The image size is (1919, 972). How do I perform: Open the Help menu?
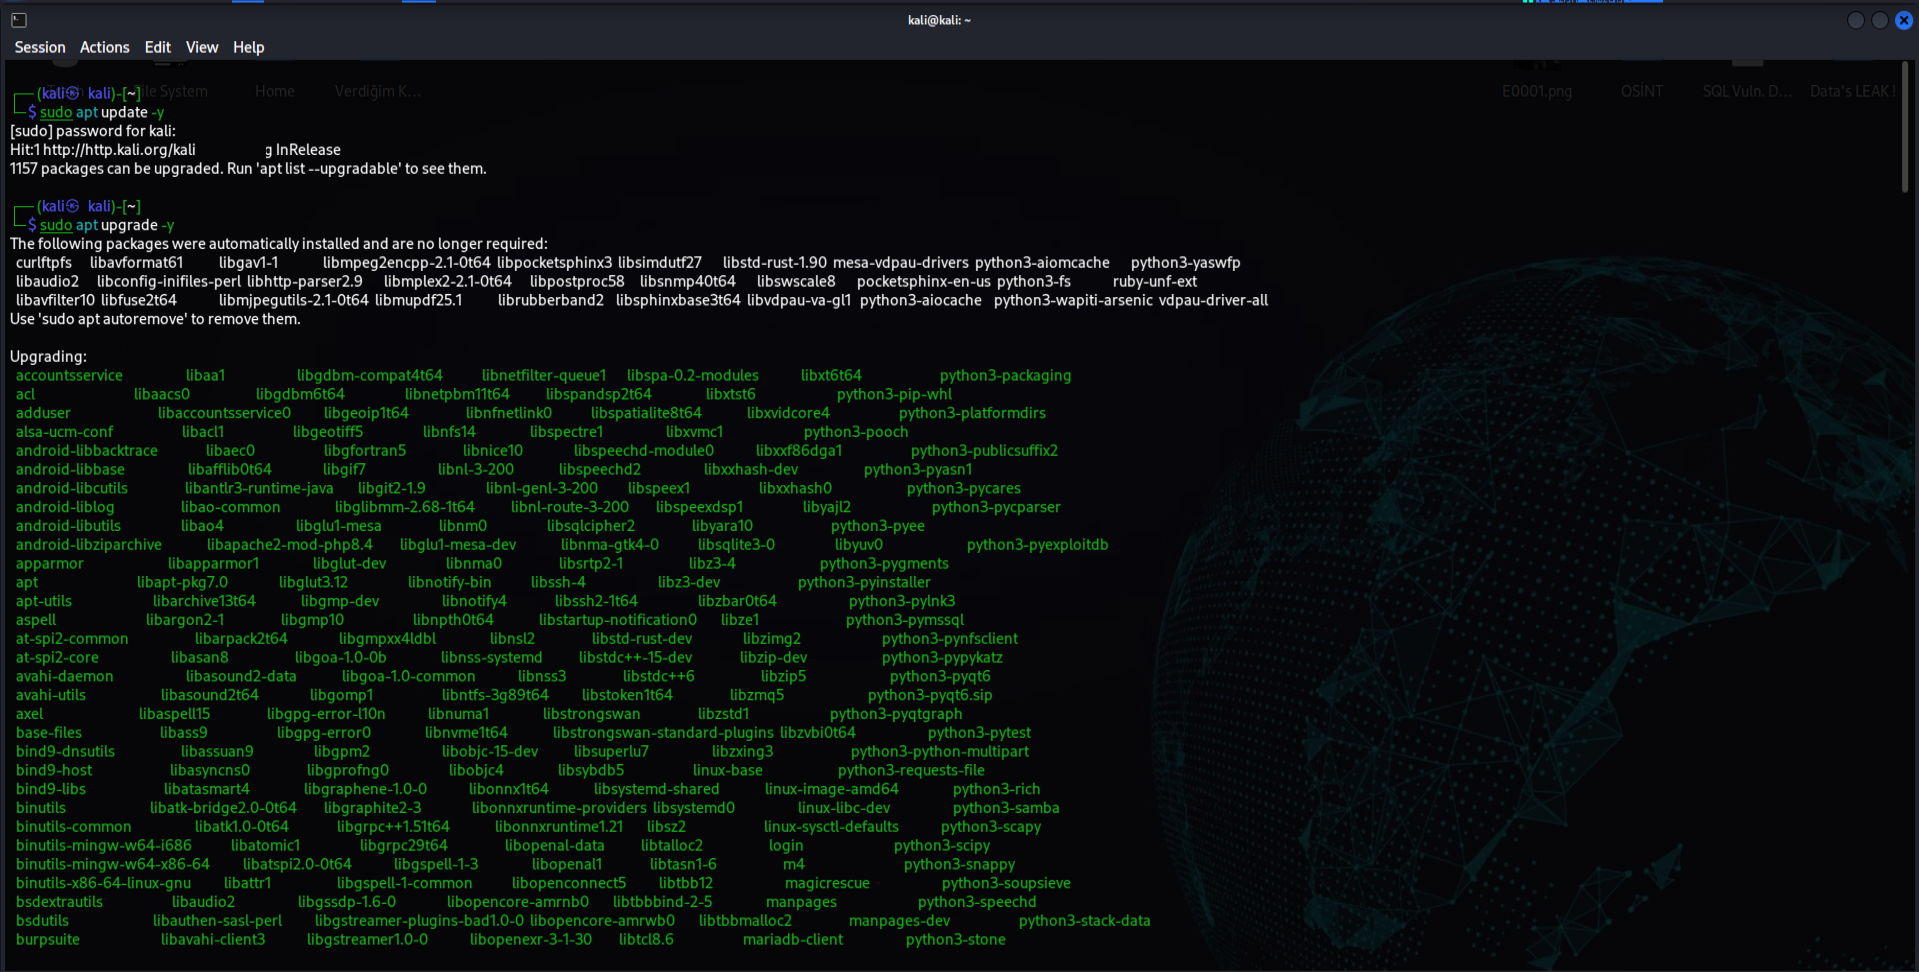point(249,47)
